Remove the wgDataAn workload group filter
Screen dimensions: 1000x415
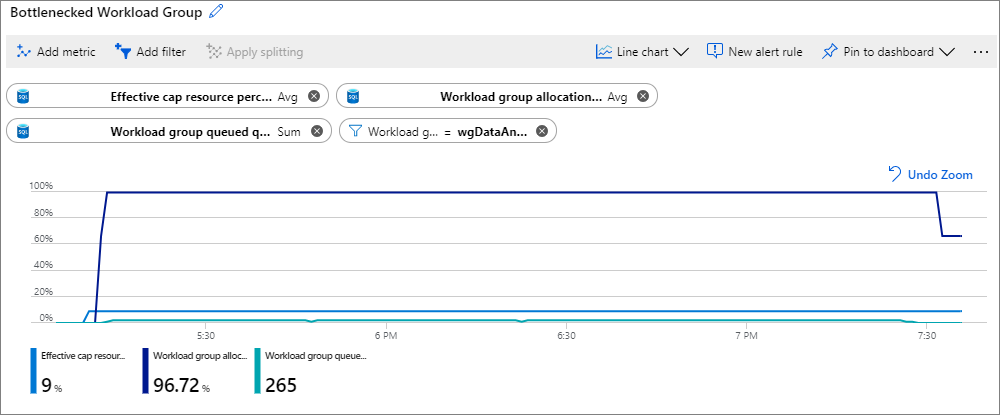pyautogui.click(x=542, y=131)
